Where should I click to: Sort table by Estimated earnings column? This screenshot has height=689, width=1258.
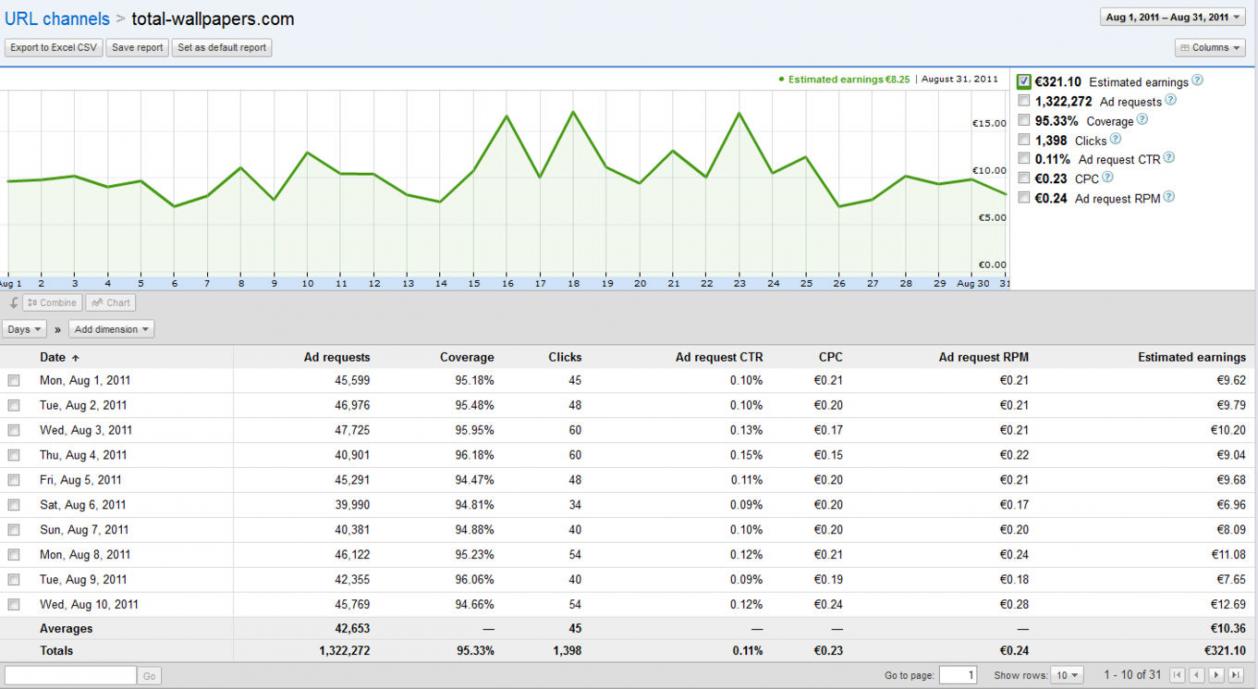(1191, 357)
